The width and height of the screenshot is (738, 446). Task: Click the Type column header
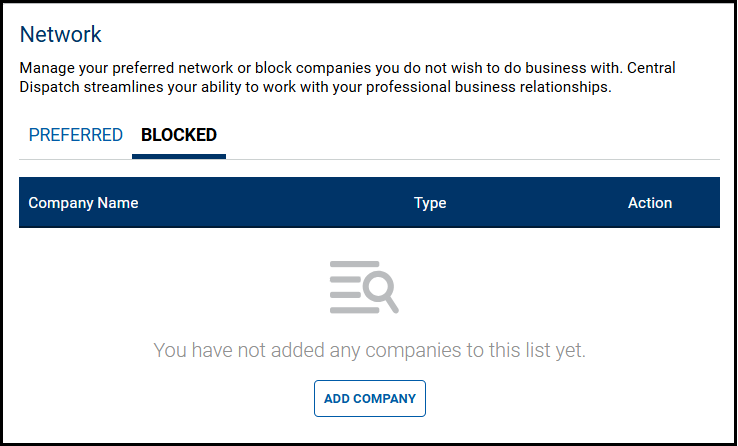coord(430,203)
